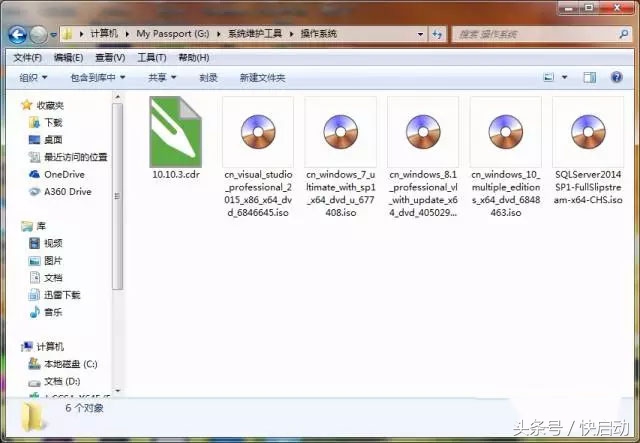Image resolution: width=640 pixels, height=443 pixels.
Task: Open help with the blue question icon
Action: [616, 77]
